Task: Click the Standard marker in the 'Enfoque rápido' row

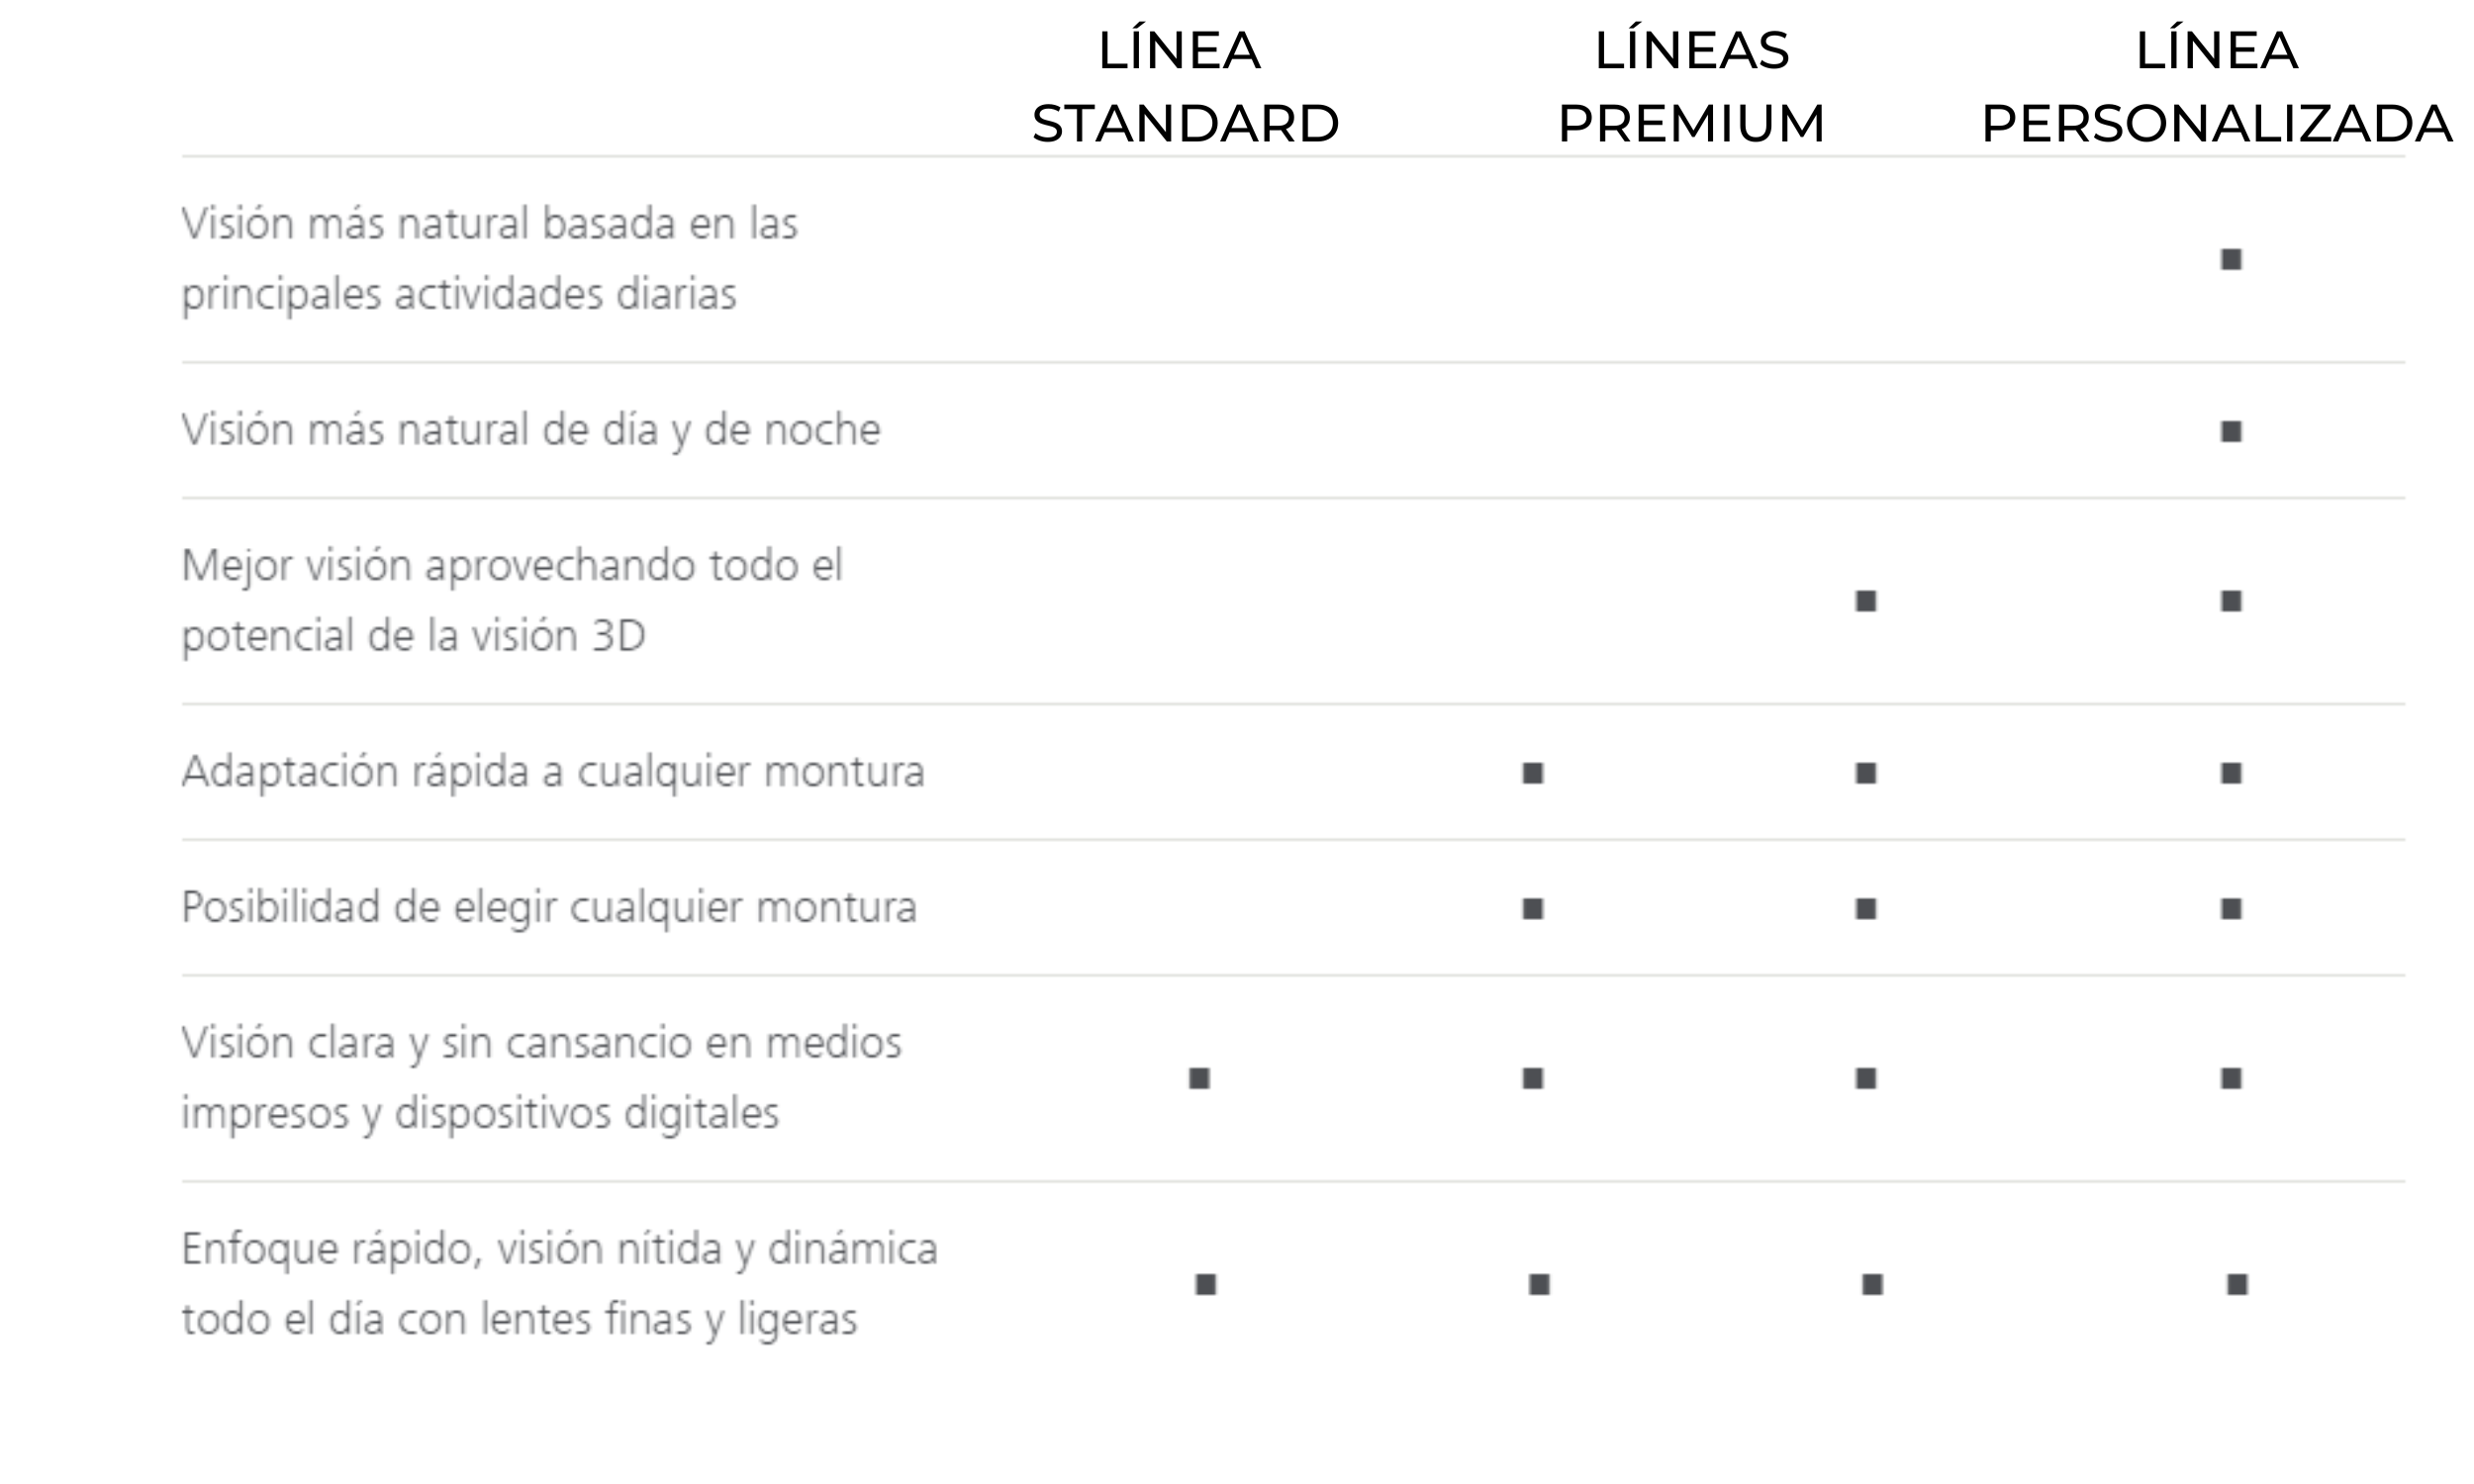Action: [1206, 1285]
